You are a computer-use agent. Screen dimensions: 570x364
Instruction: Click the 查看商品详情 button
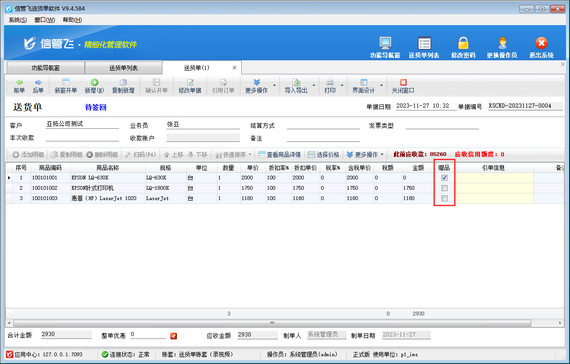(279, 155)
